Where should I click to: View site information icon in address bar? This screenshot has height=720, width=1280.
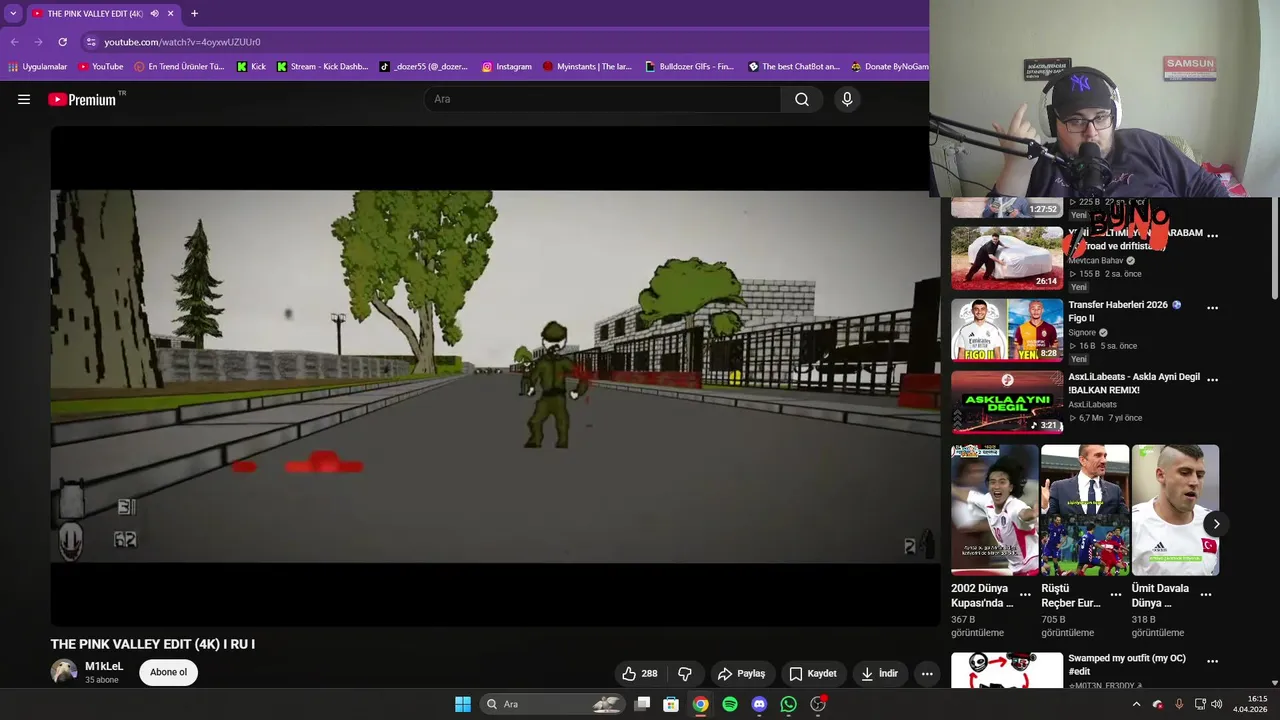coord(91,42)
